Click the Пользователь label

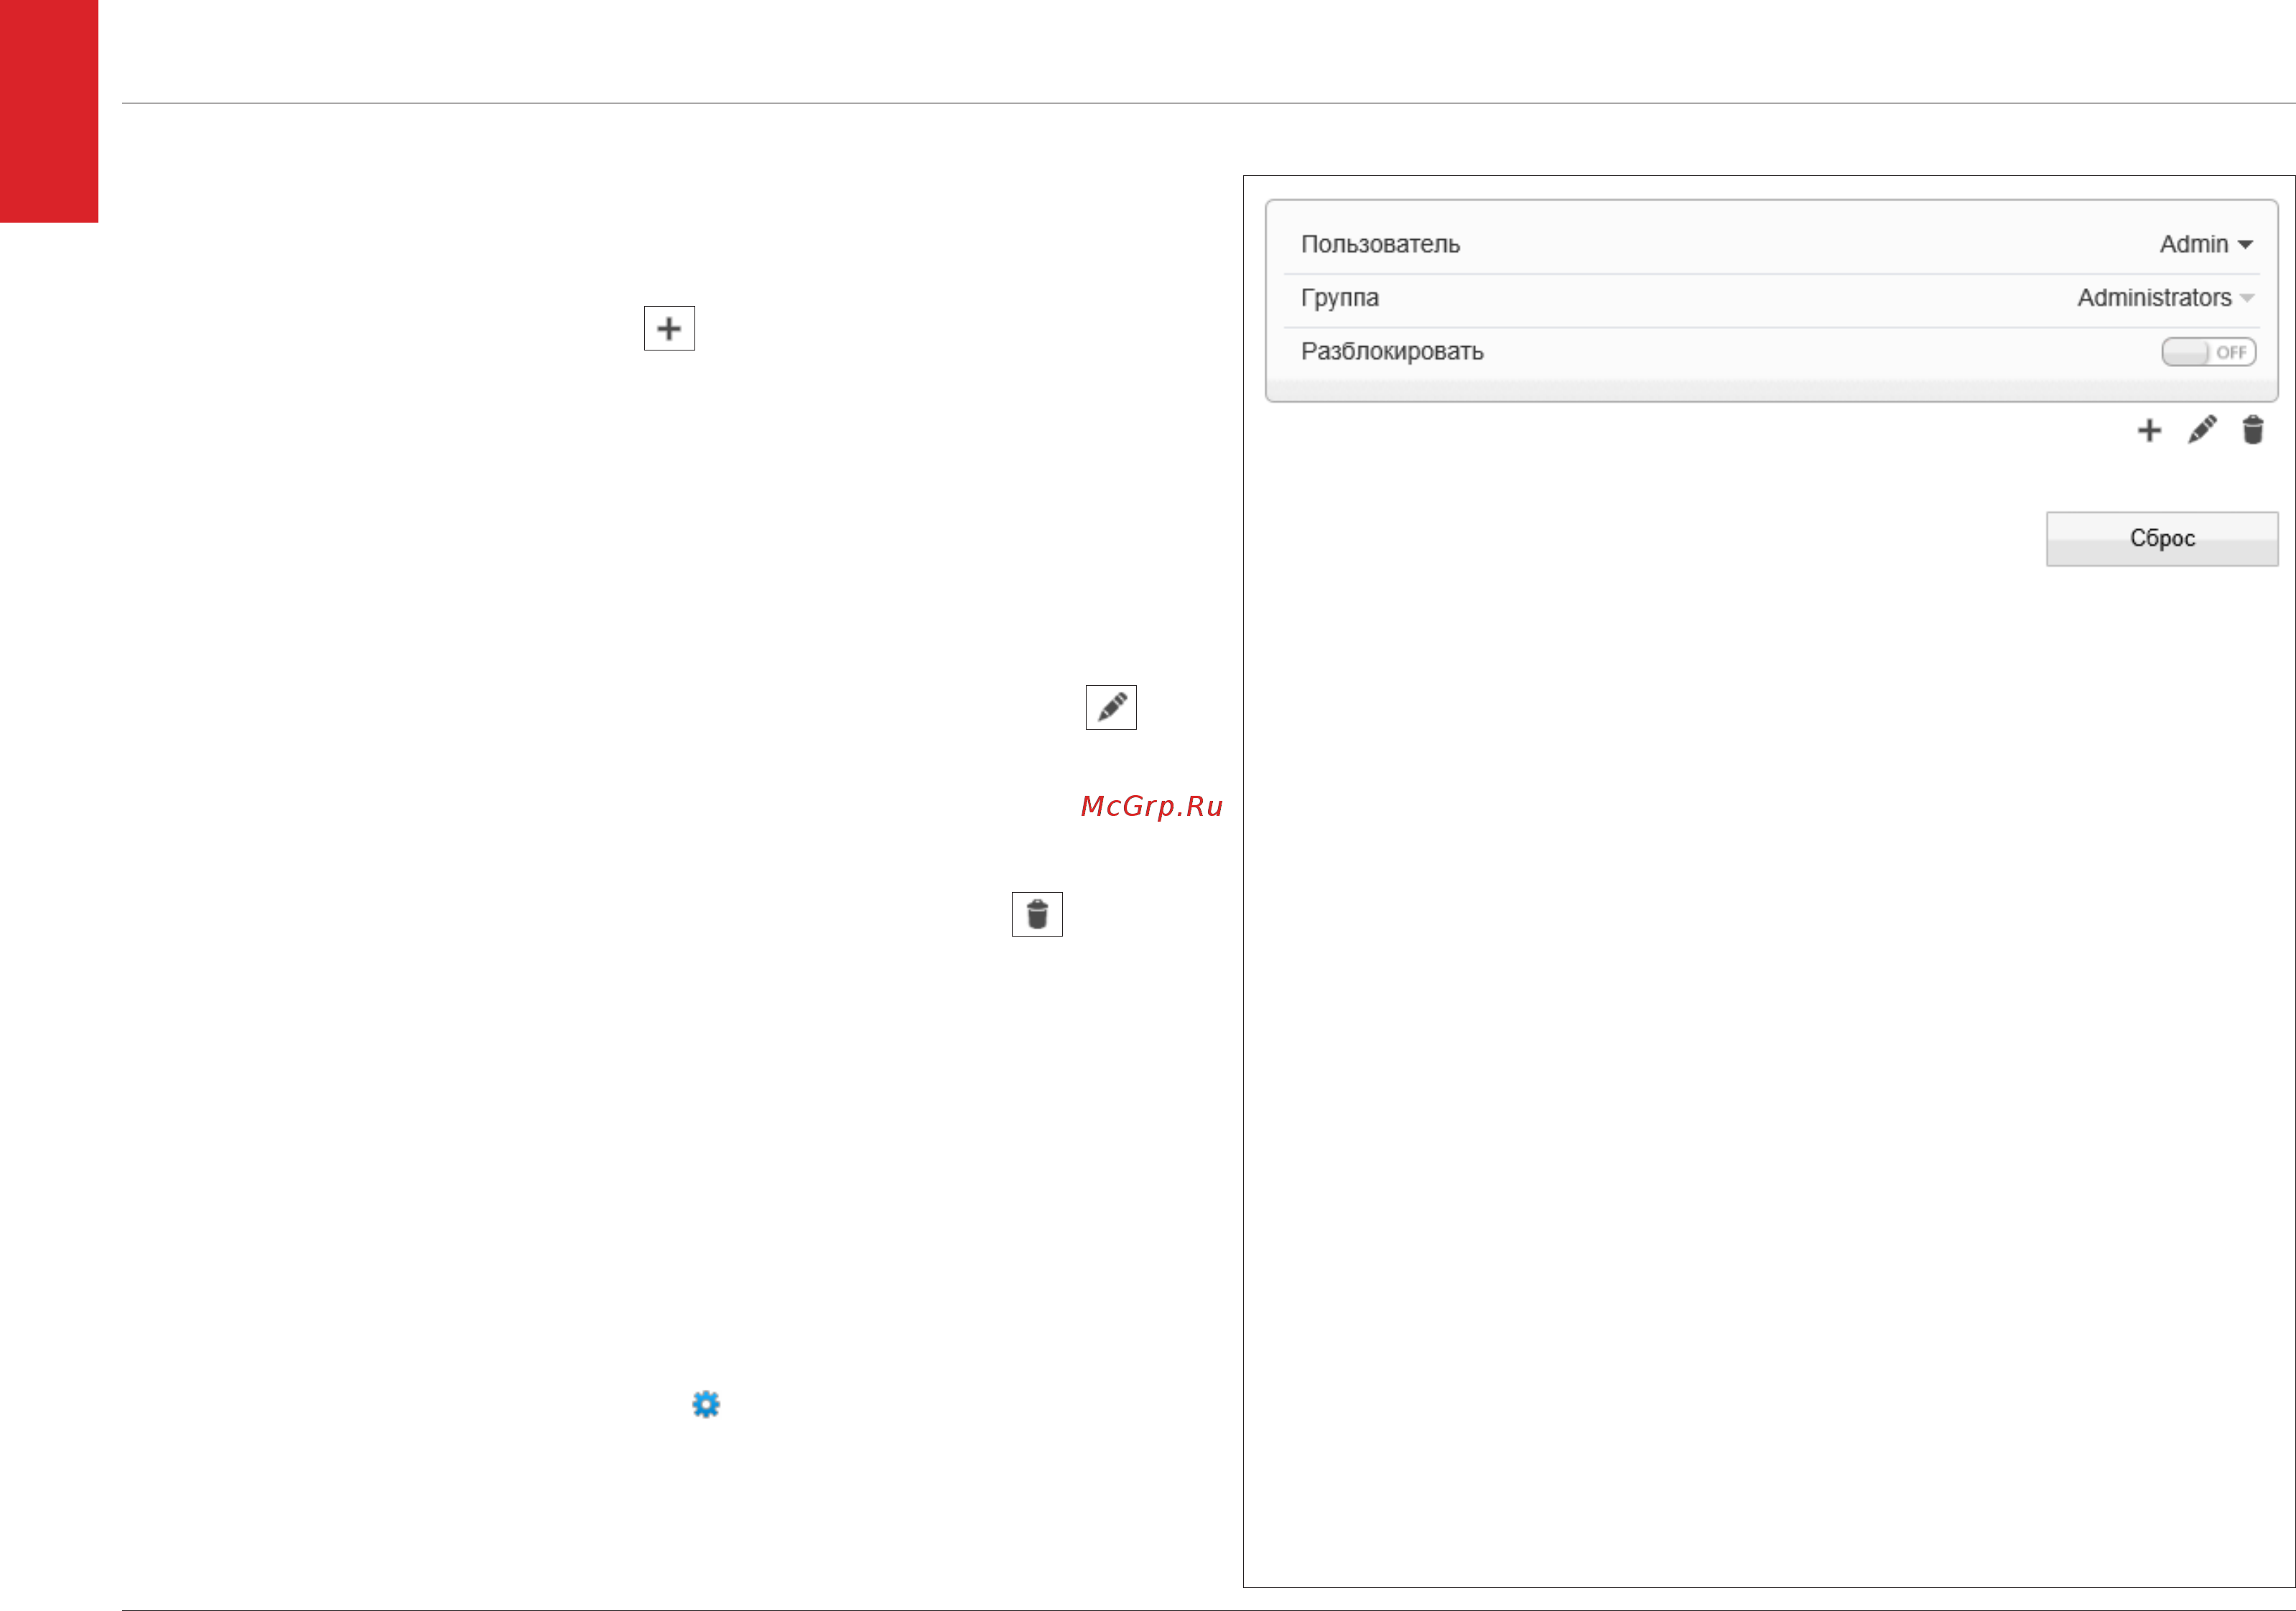(1380, 245)
